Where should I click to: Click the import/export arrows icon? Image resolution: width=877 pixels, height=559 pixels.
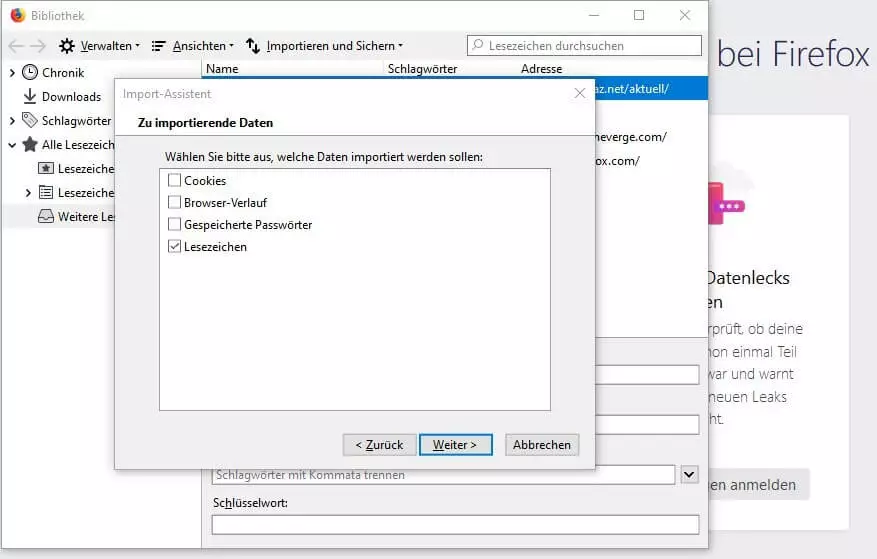pos(253,46)
